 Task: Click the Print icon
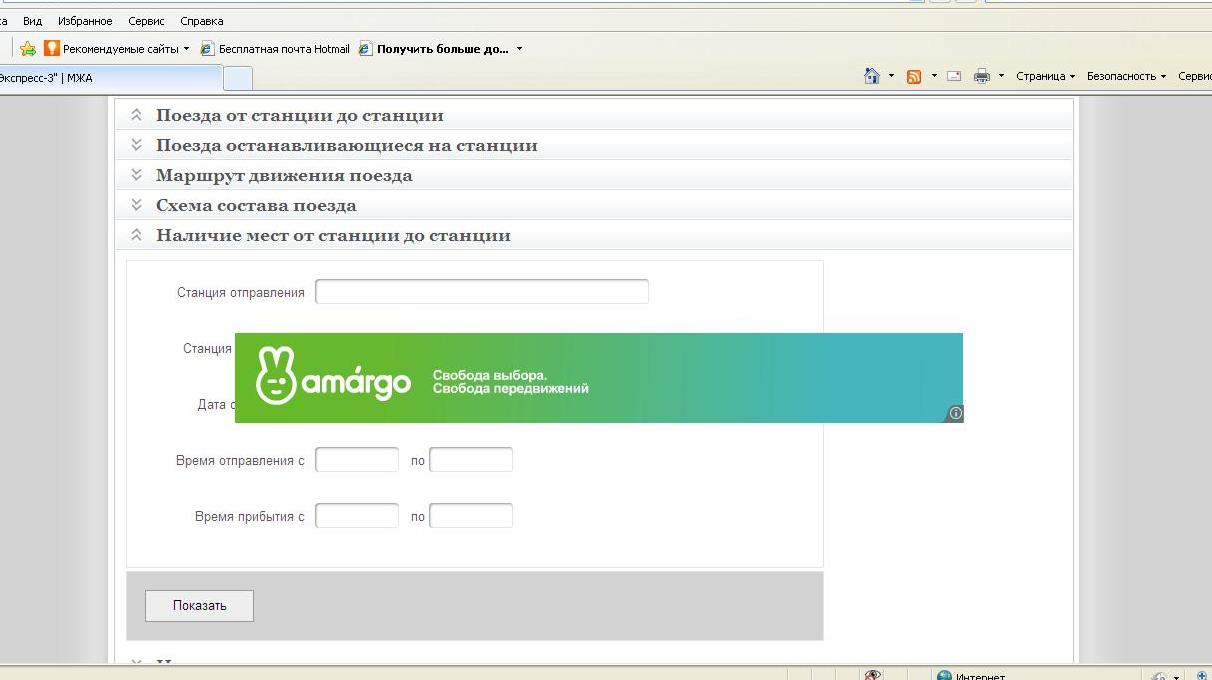pyautogui.click(x=982, y=76)
